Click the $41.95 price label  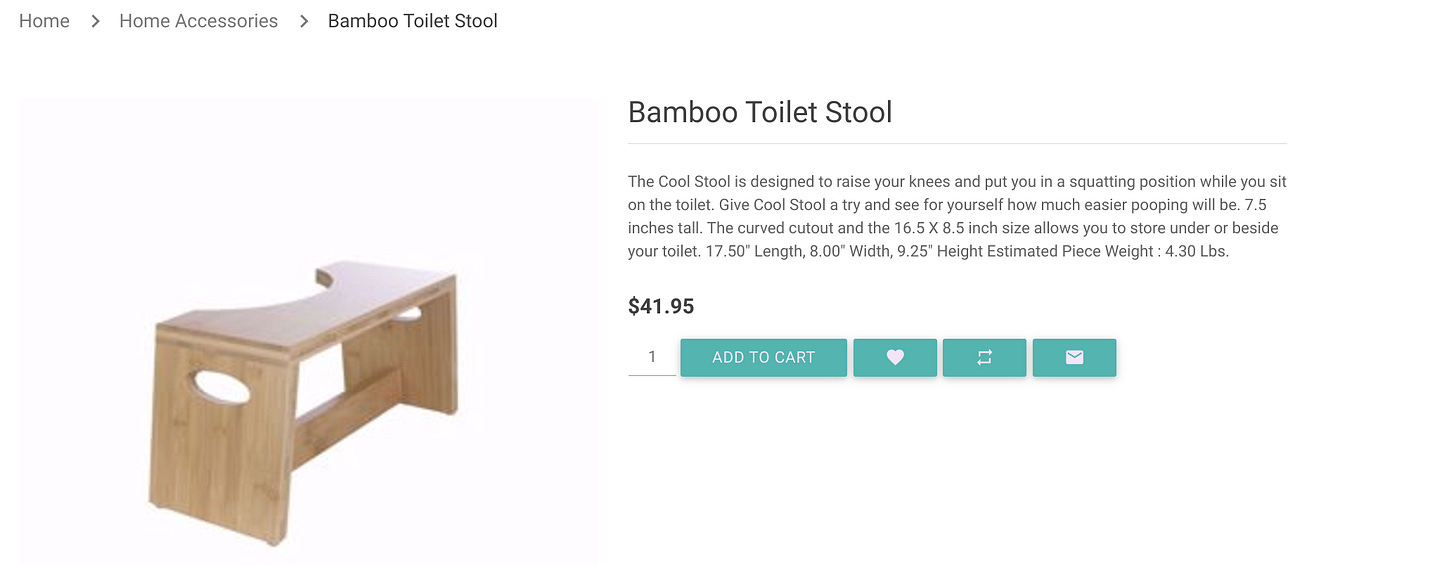click(661, 306)
